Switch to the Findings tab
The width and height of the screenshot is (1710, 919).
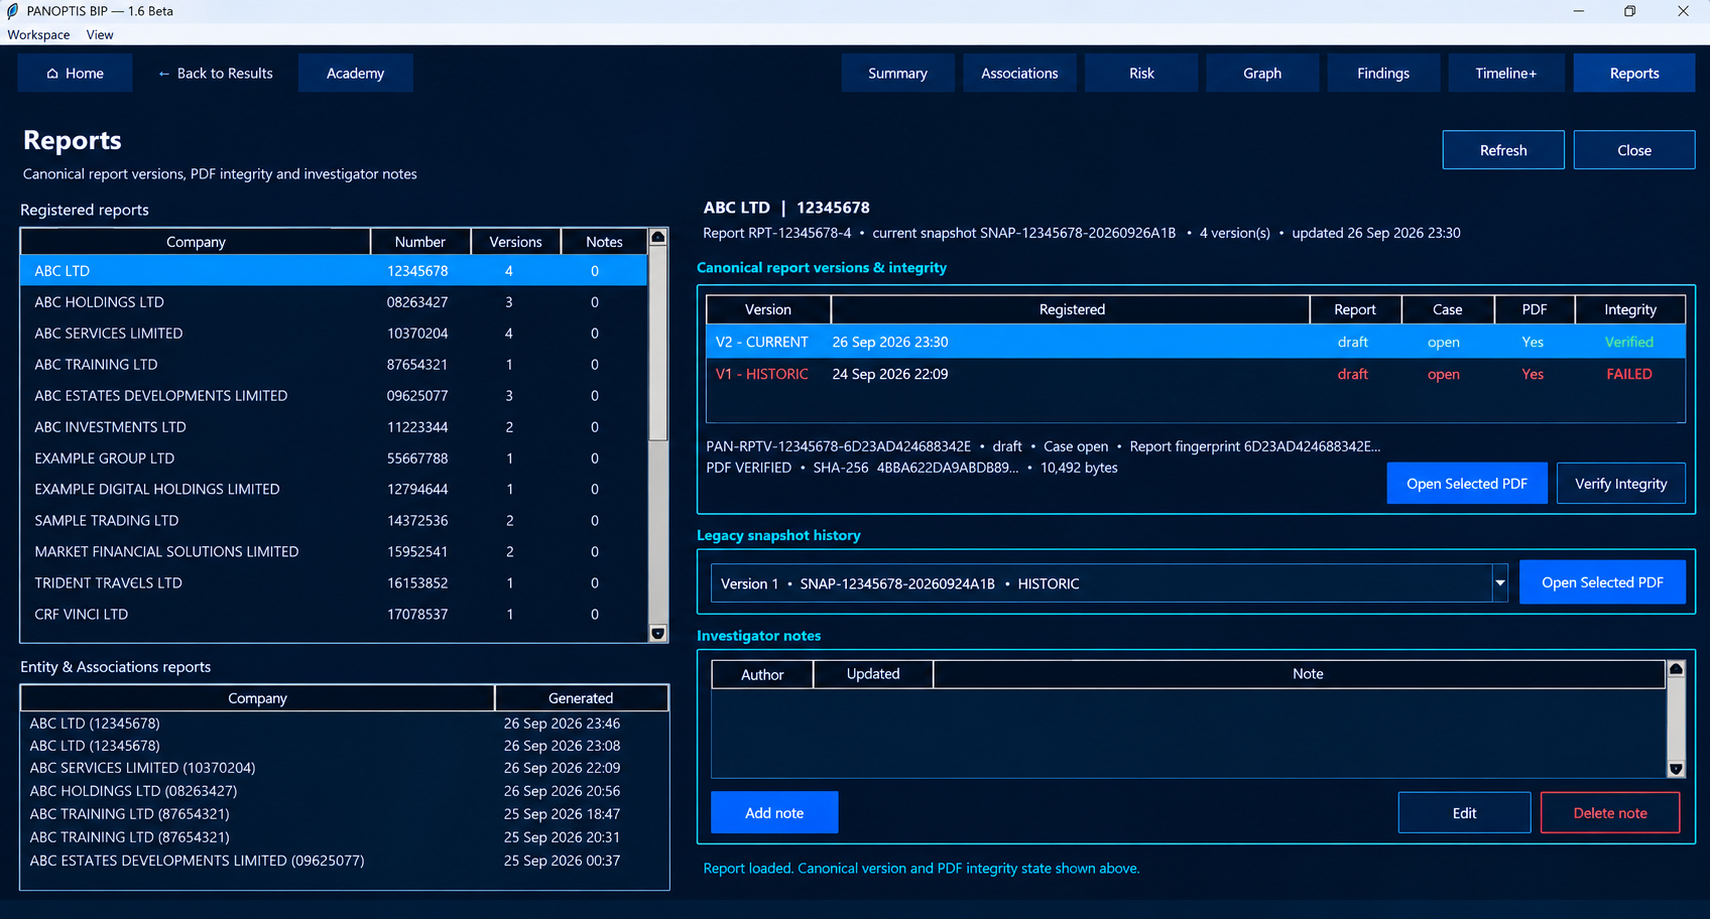1383,73
